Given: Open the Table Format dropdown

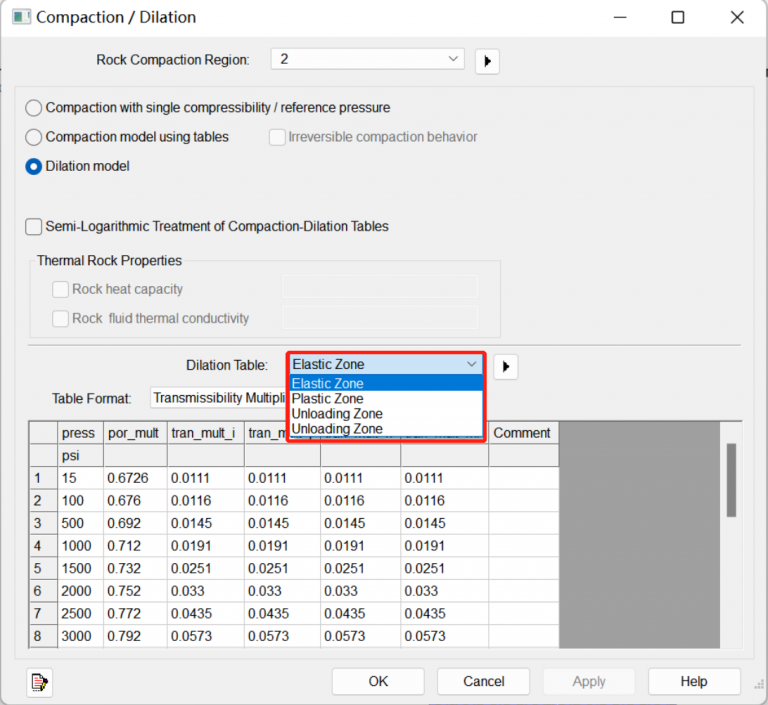Looking at the screenshot, I should [220, 398].
